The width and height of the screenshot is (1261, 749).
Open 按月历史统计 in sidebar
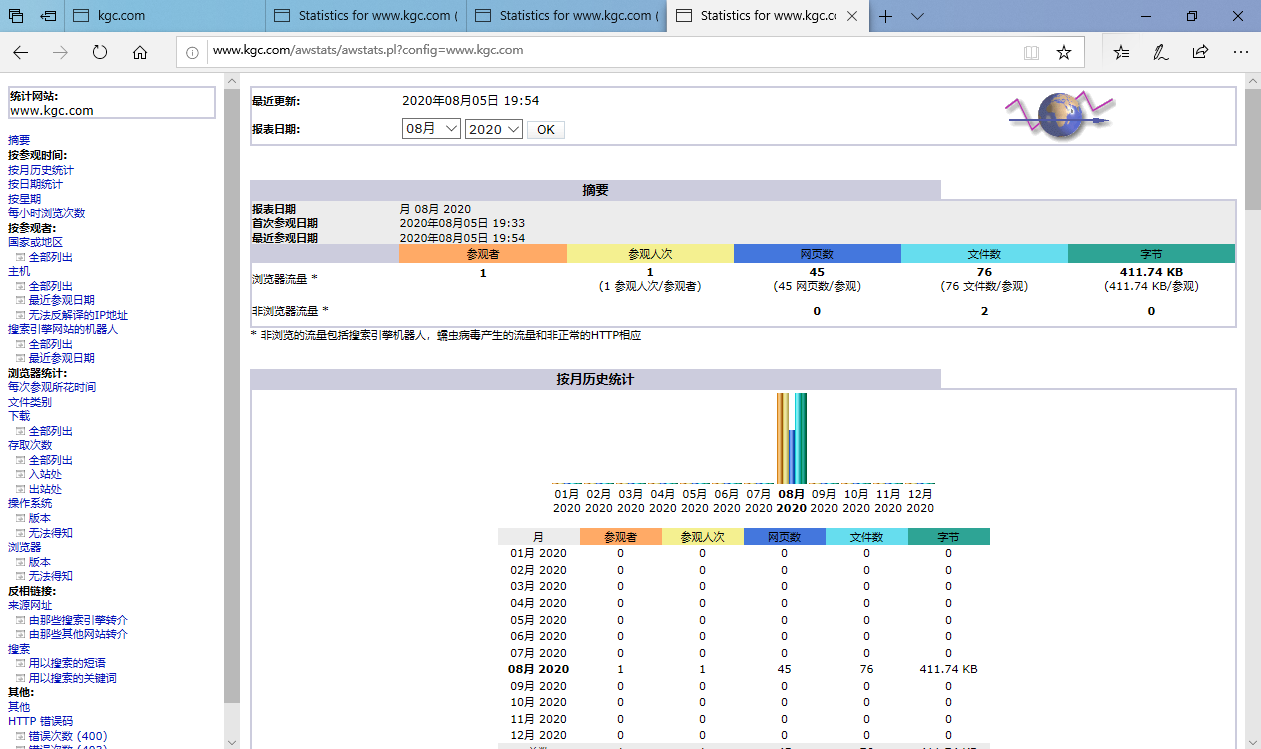(41, 170)
